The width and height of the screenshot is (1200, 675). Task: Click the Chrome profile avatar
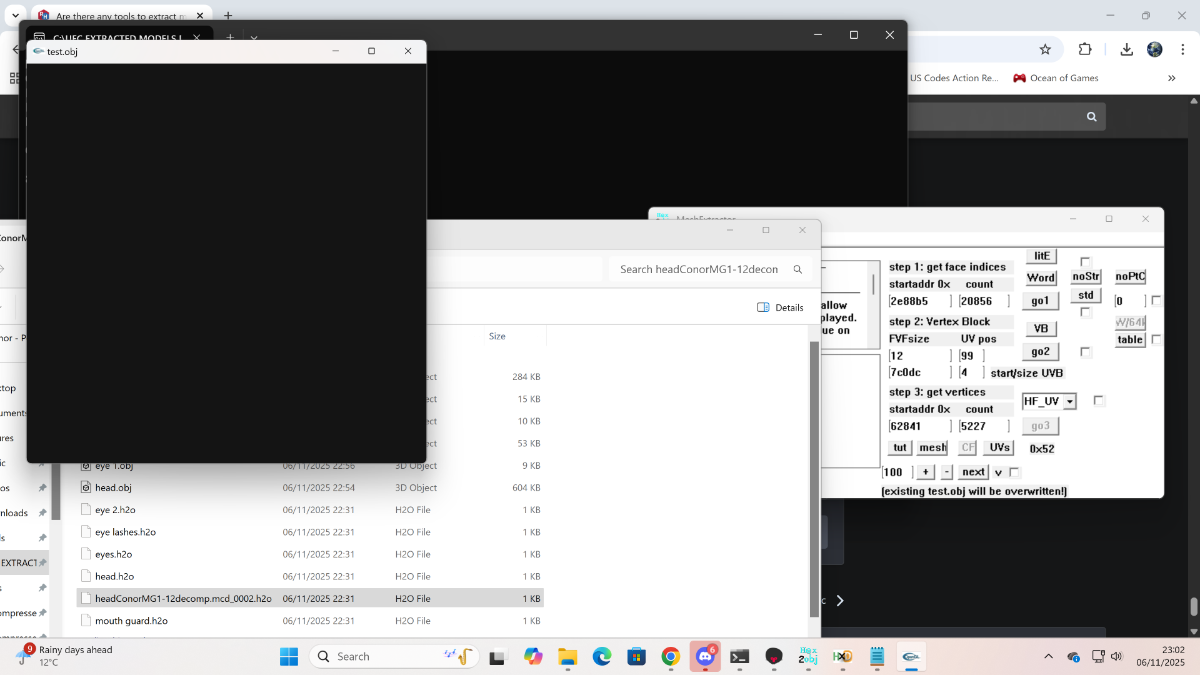(1155, 49)
